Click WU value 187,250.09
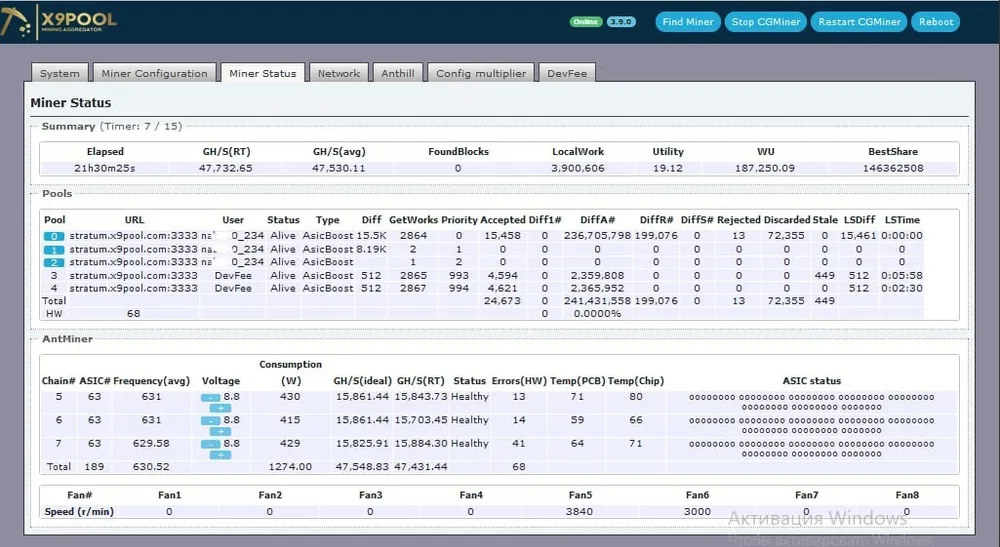 tap(765, 168)
